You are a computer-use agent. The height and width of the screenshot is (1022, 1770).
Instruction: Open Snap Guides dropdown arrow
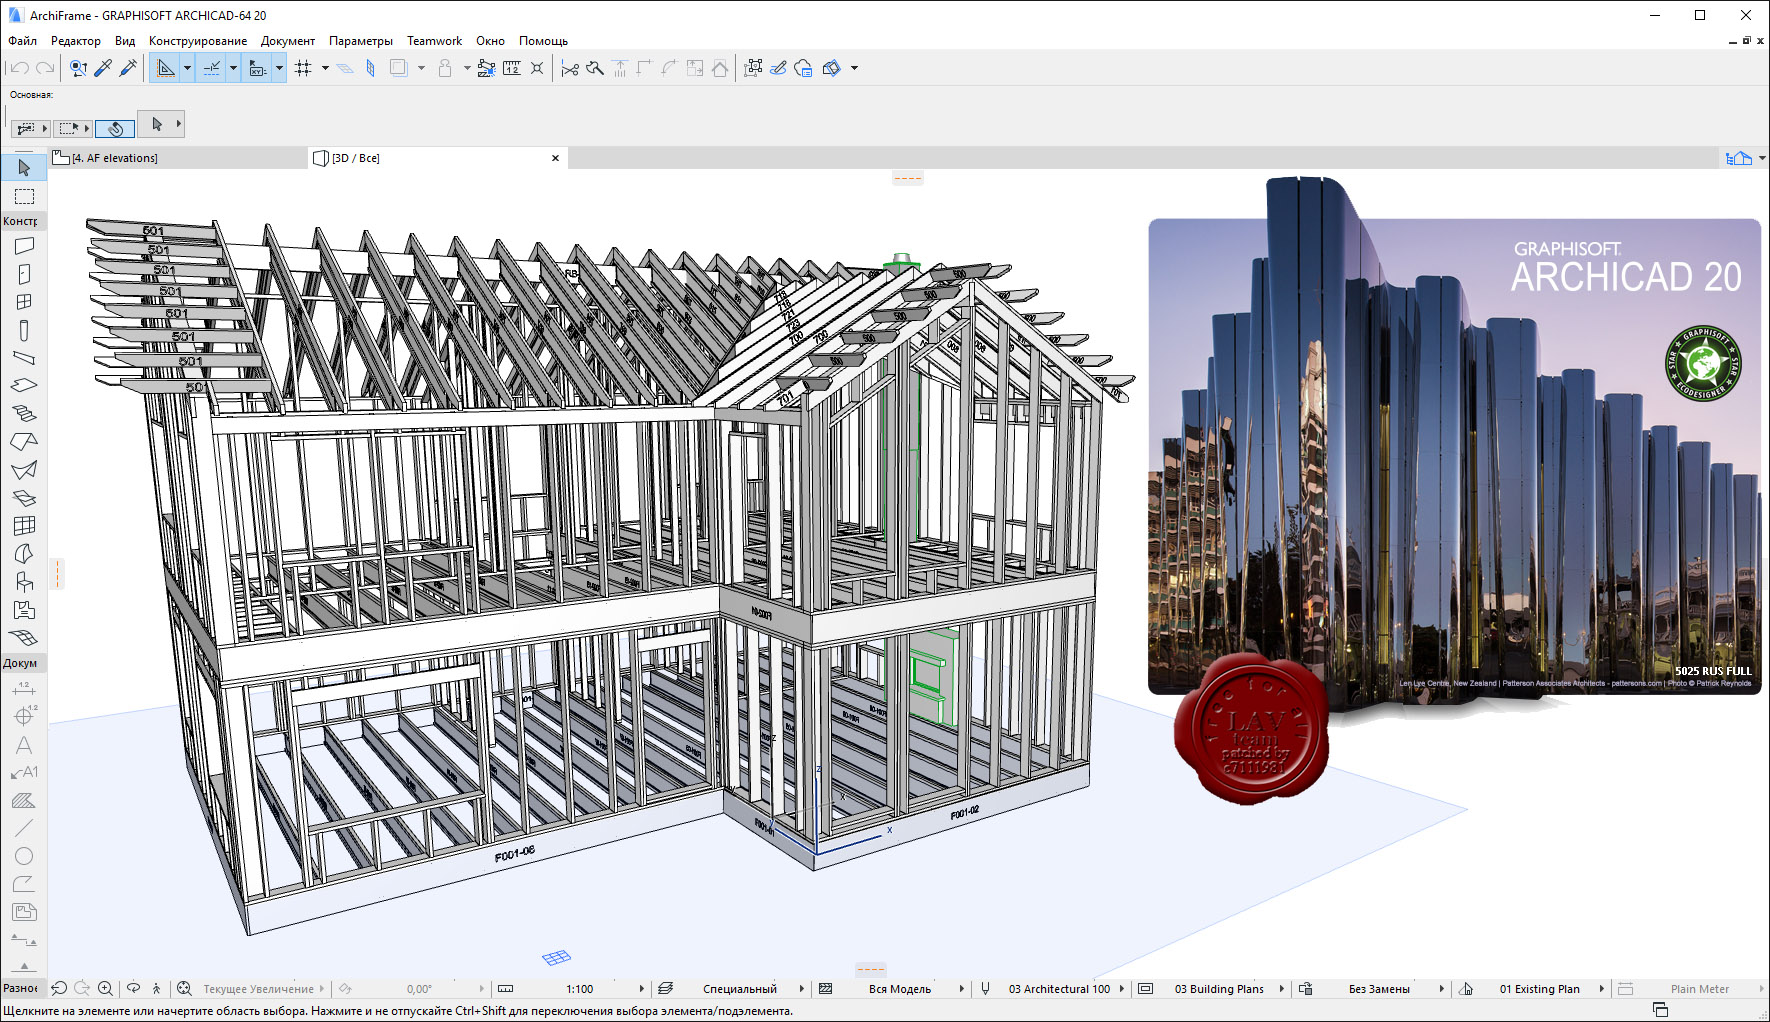click(x=233, y=68)
